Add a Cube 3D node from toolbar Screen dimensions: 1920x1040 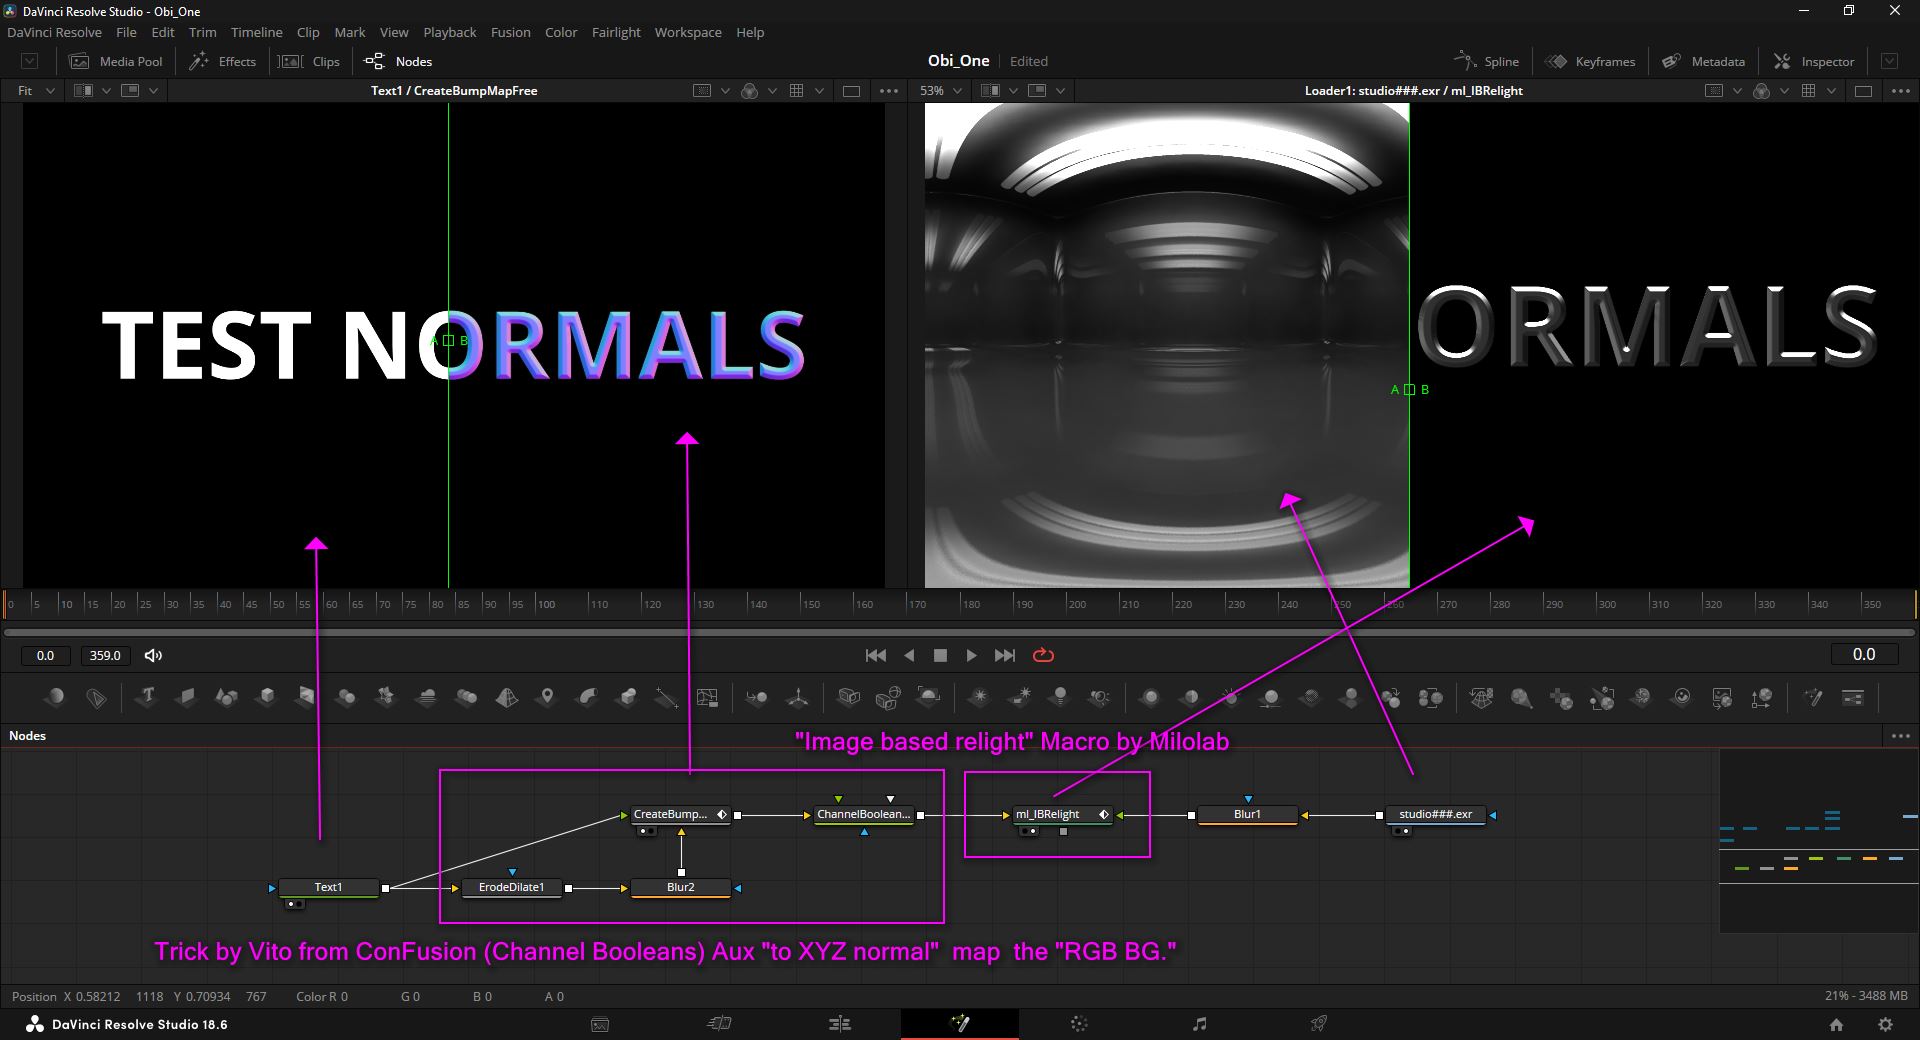266,697
